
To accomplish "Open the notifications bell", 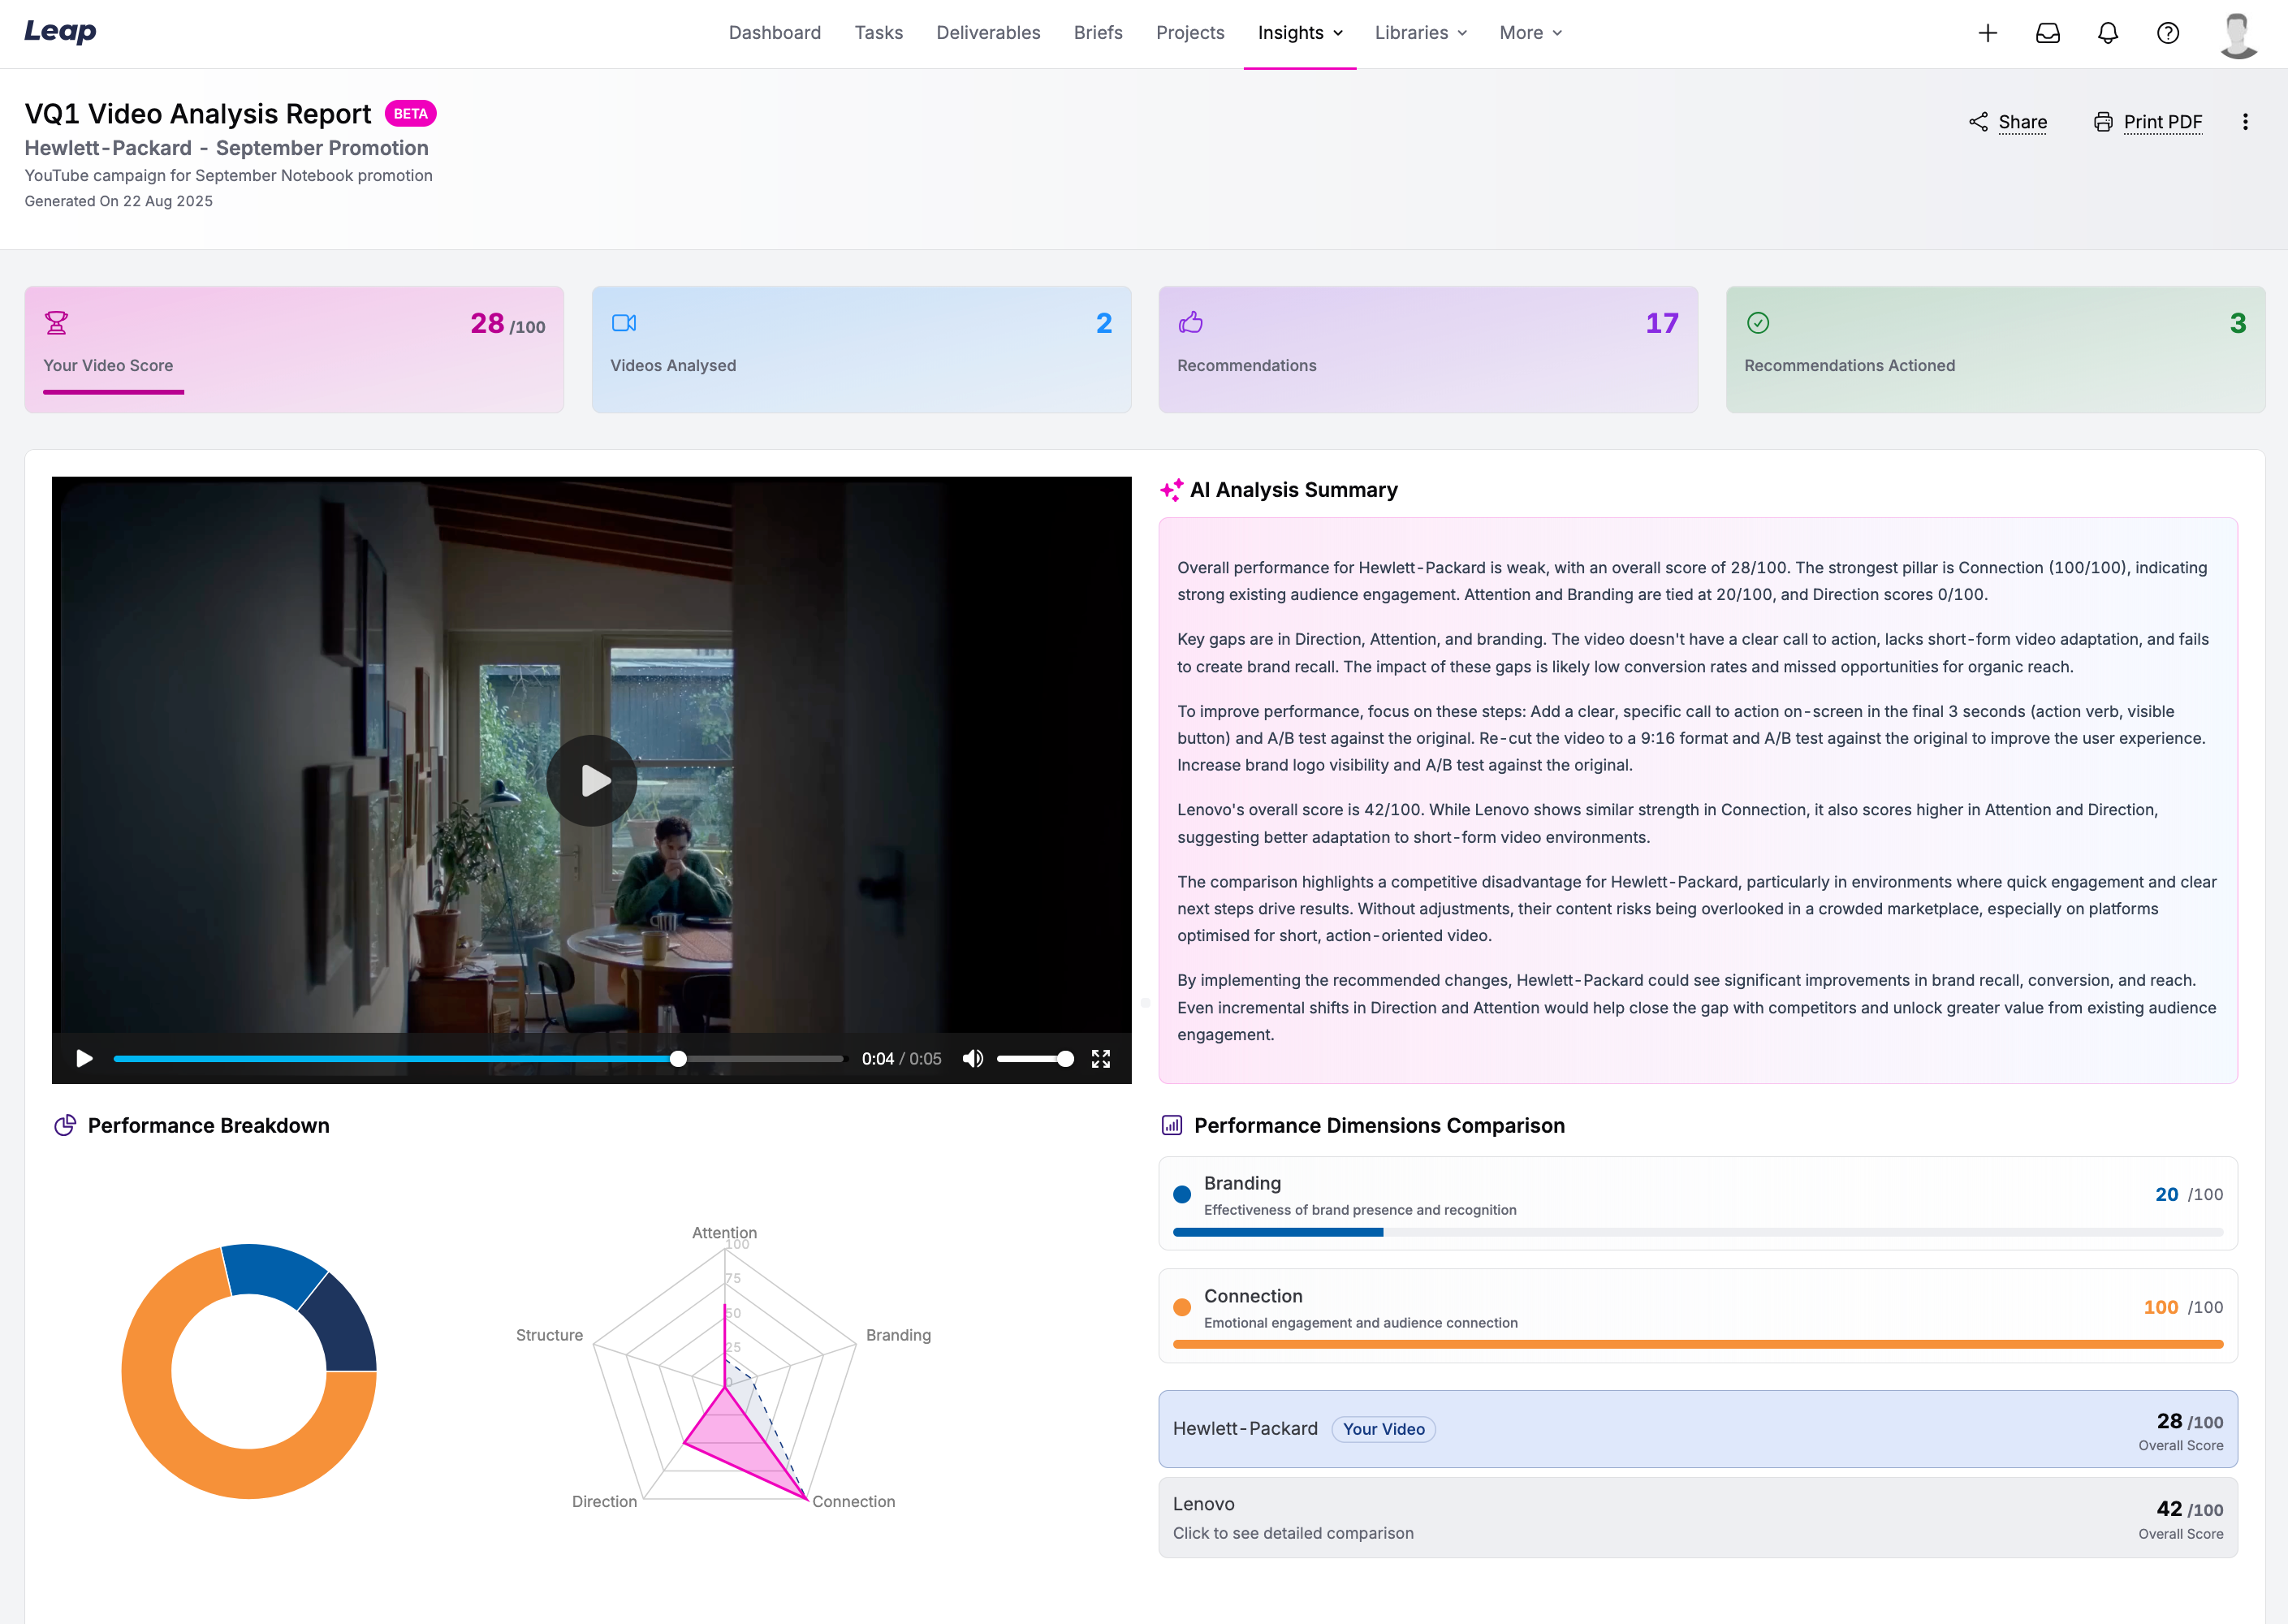I will point(2107,33).
